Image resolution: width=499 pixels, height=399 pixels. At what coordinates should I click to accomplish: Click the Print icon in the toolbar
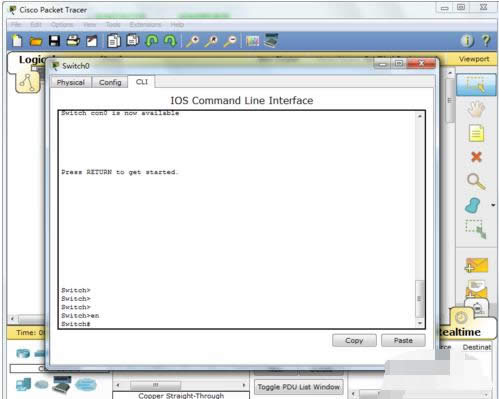click(x=73, y=41)
